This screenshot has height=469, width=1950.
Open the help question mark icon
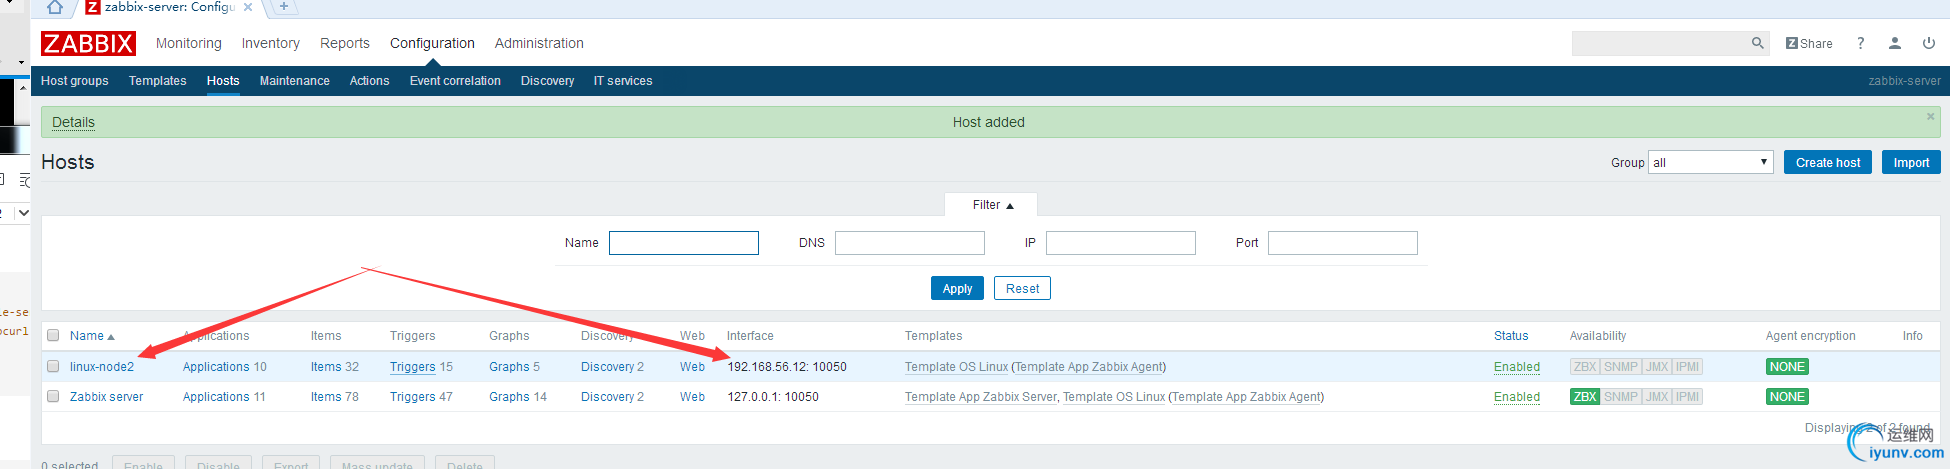1860,43
